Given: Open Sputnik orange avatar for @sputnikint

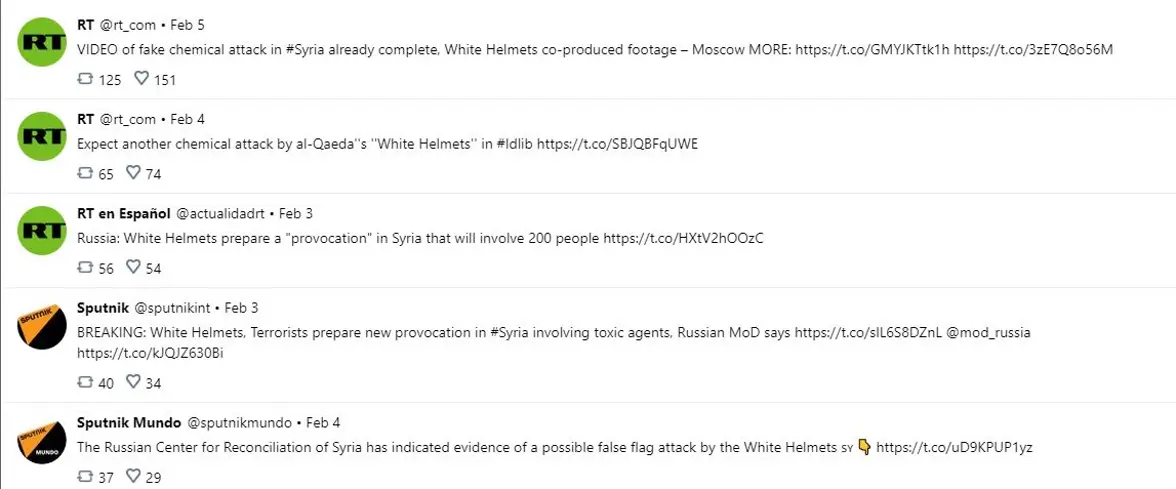Looking at the screenshot, I should (41, 325).
